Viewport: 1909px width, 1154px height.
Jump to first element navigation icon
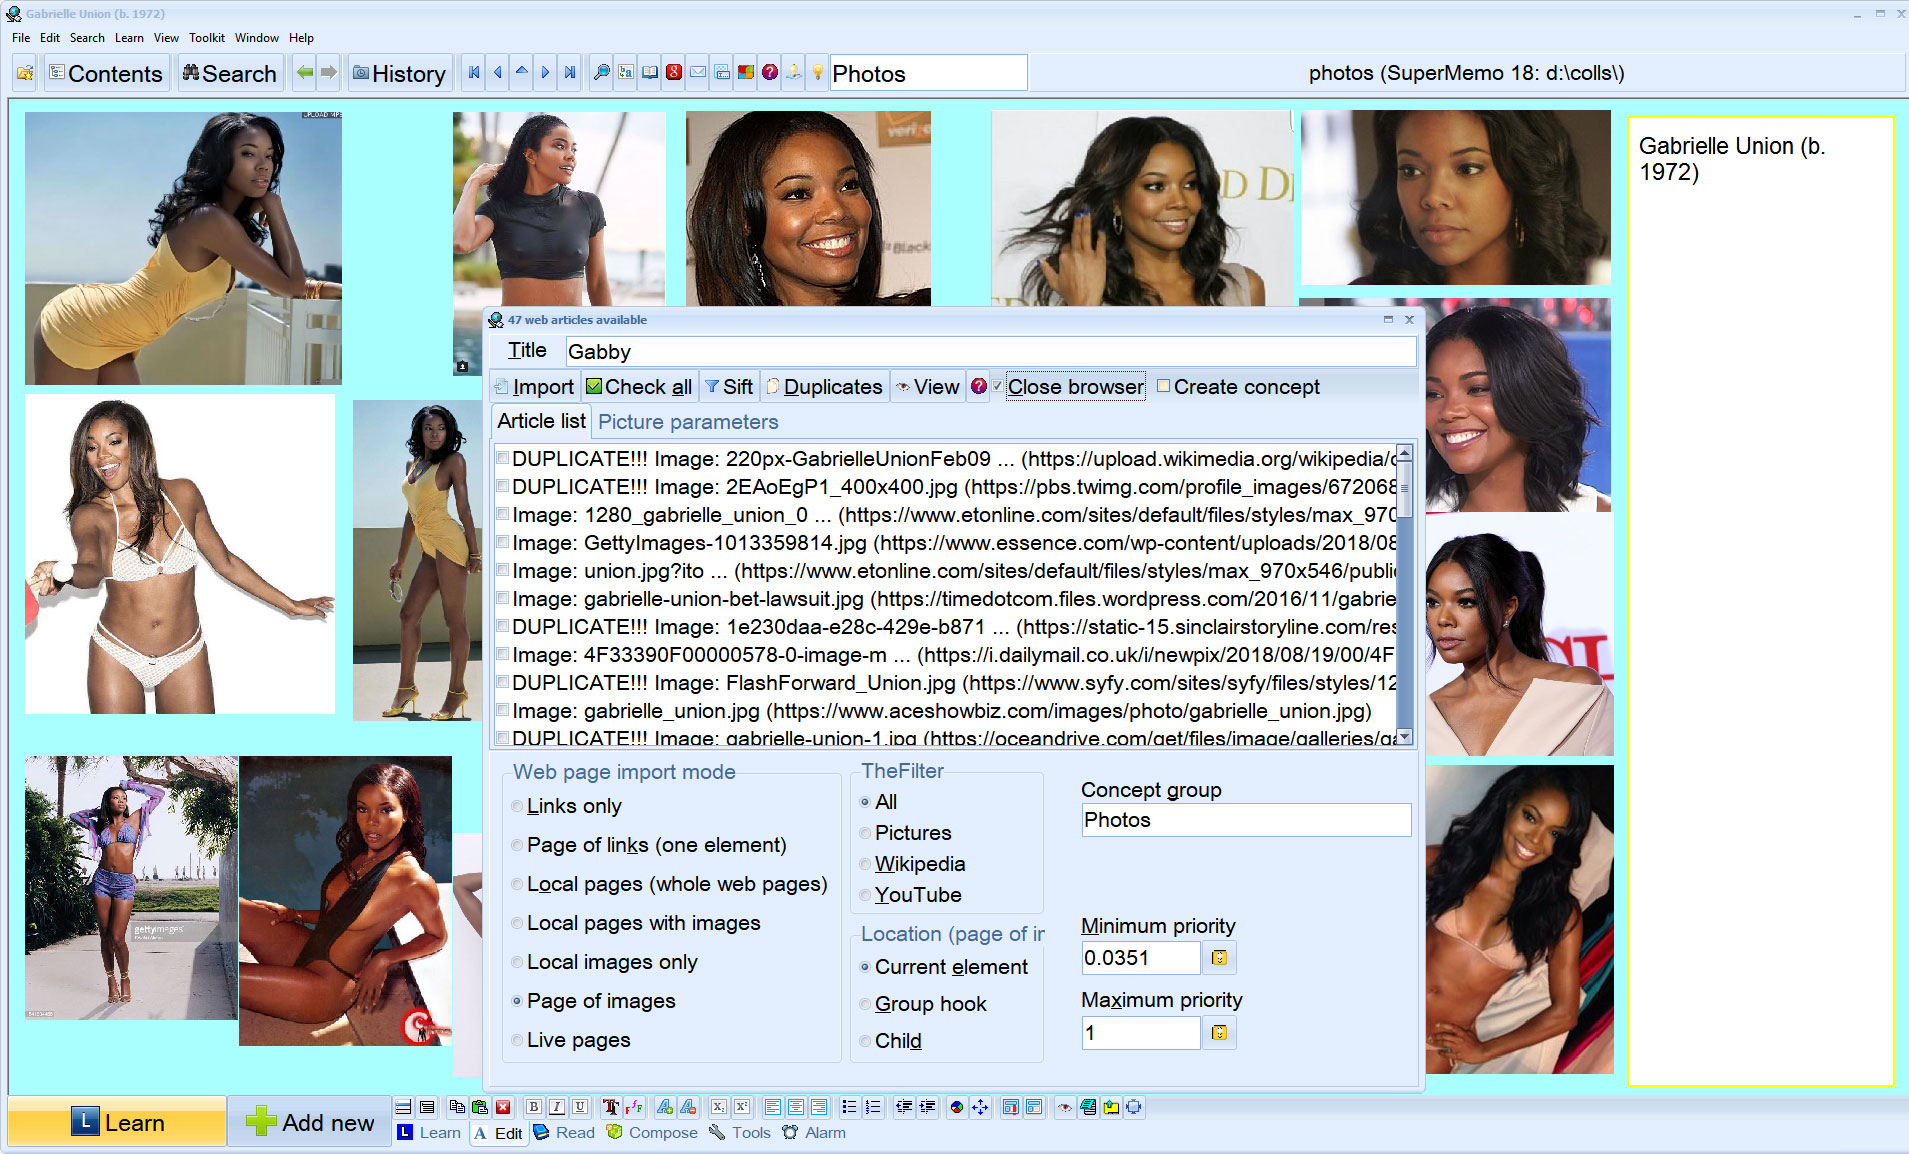pos(474,73)
